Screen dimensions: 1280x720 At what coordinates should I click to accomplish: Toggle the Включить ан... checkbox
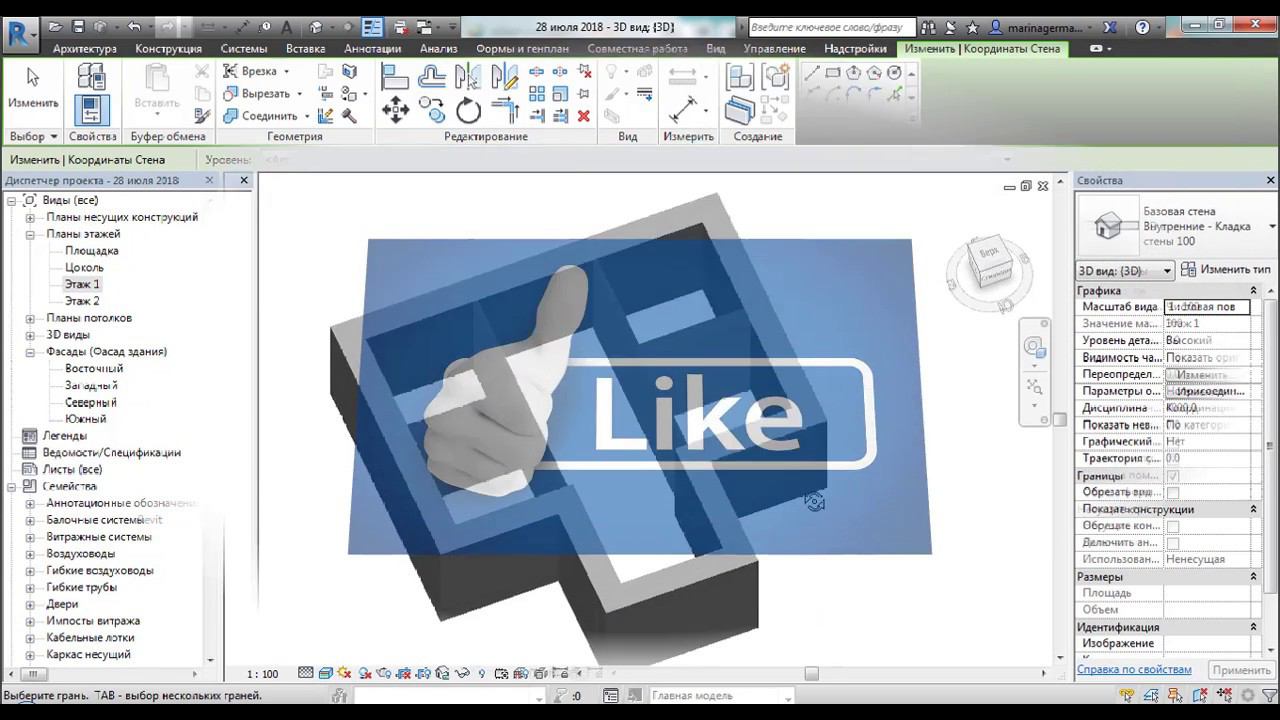click(1173, 544)
